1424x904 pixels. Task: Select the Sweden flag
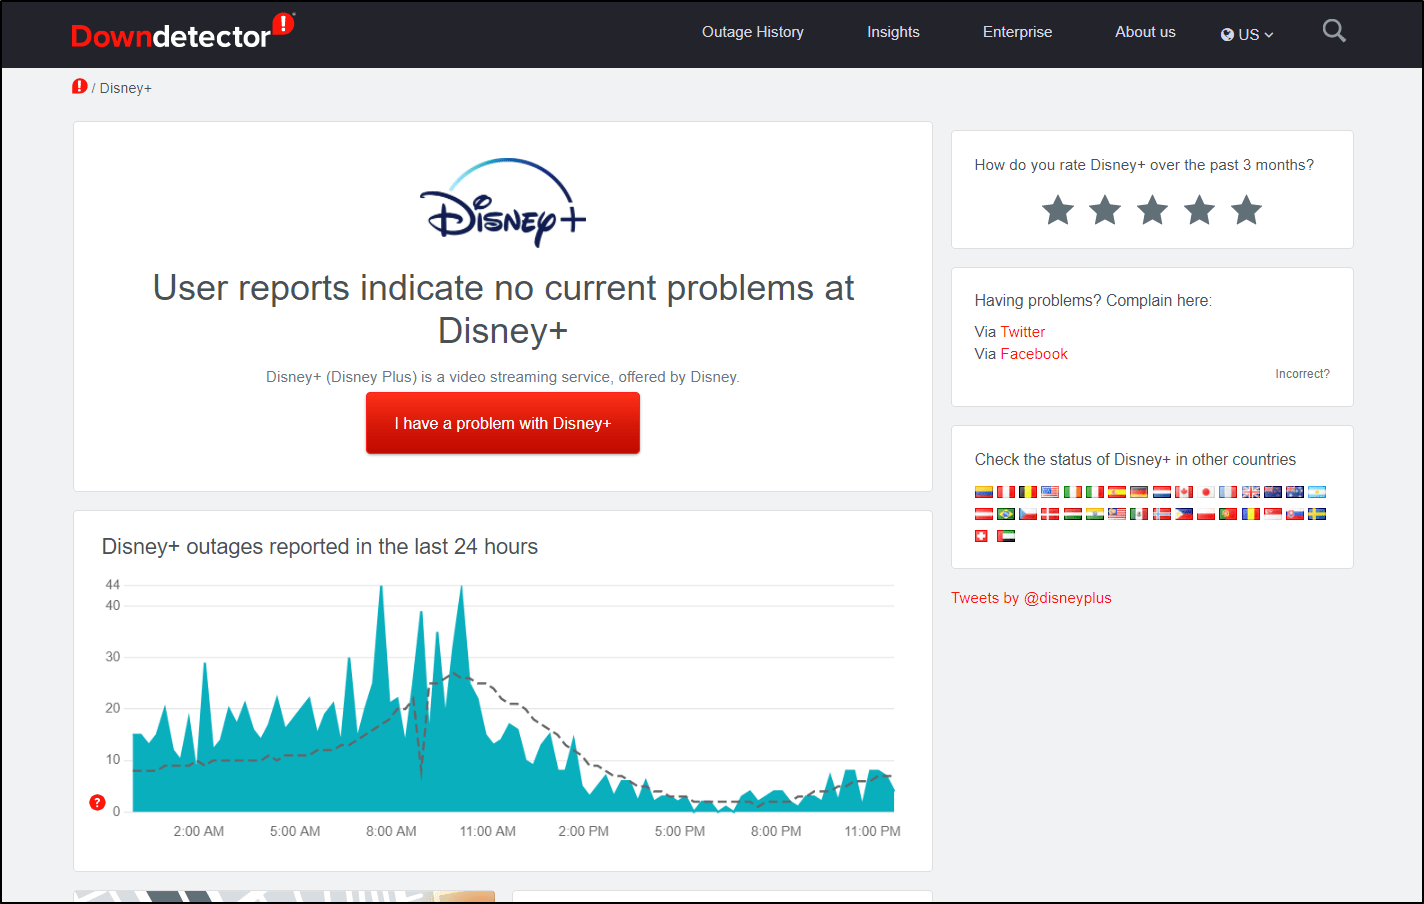[1317, 514]
